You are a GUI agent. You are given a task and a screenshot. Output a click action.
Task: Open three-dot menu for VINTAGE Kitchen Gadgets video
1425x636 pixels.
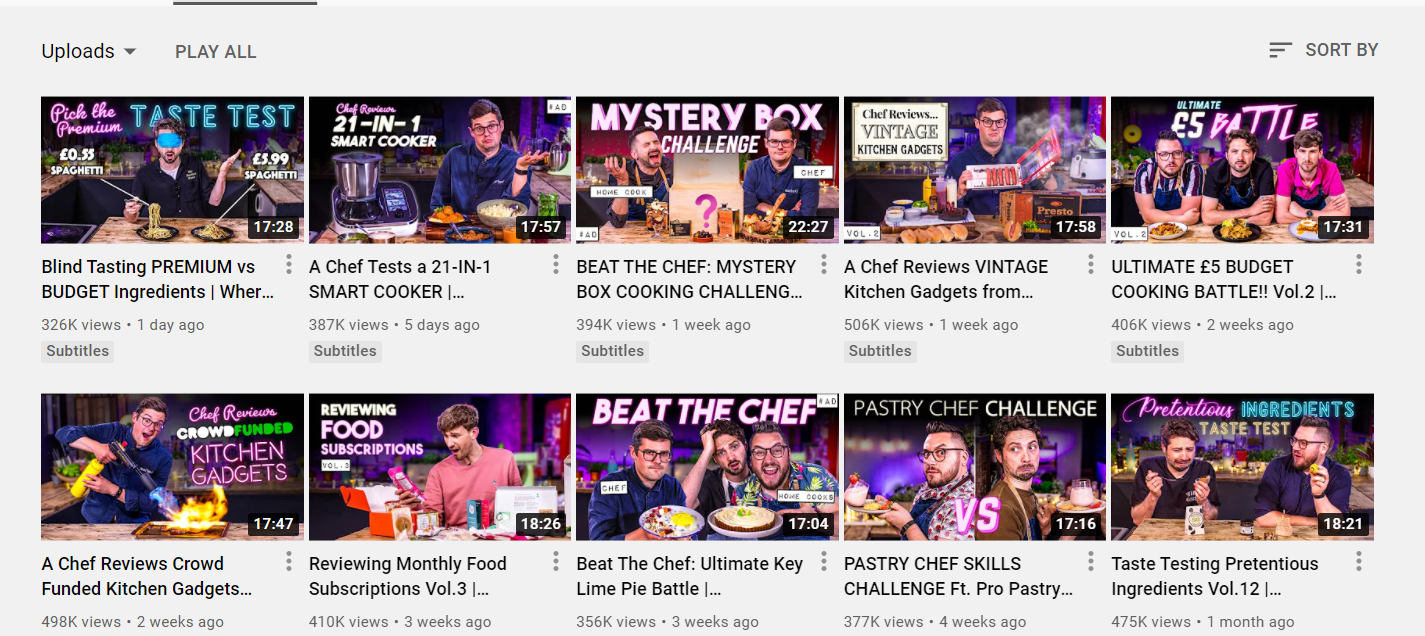1091,264
